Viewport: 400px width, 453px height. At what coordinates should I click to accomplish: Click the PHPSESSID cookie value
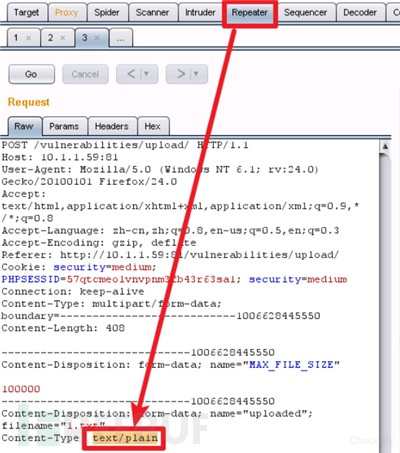[151, 279]
